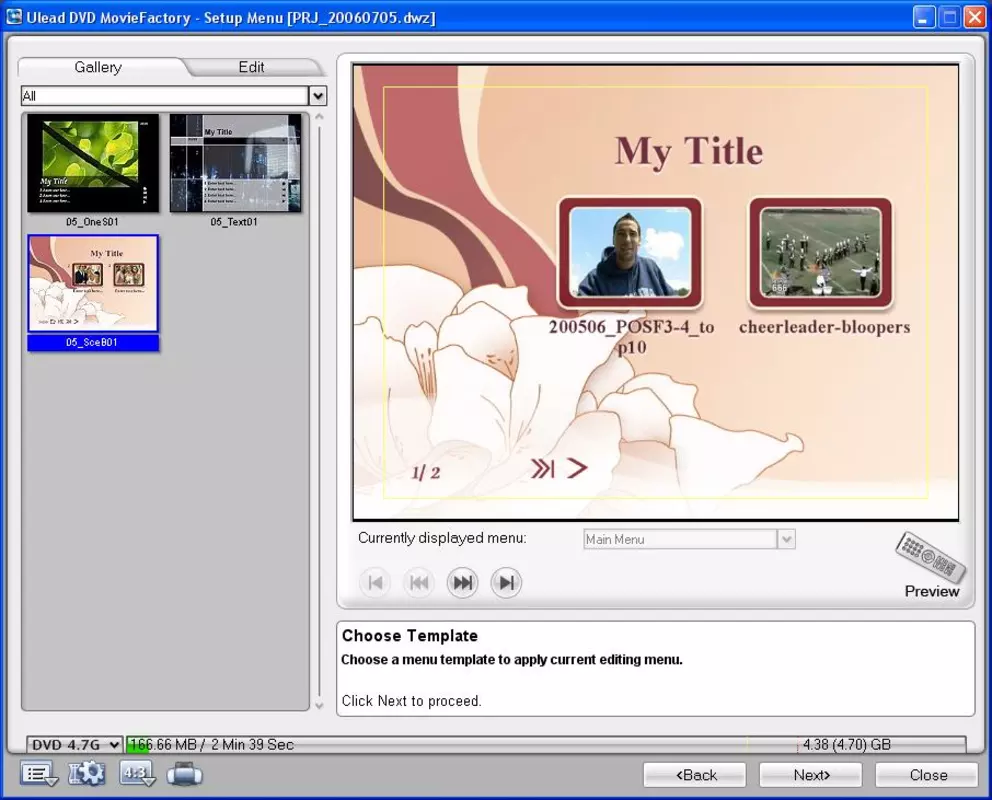
Task: Select the 05_OneS01 template thumbnail
Action: [93, 163]
